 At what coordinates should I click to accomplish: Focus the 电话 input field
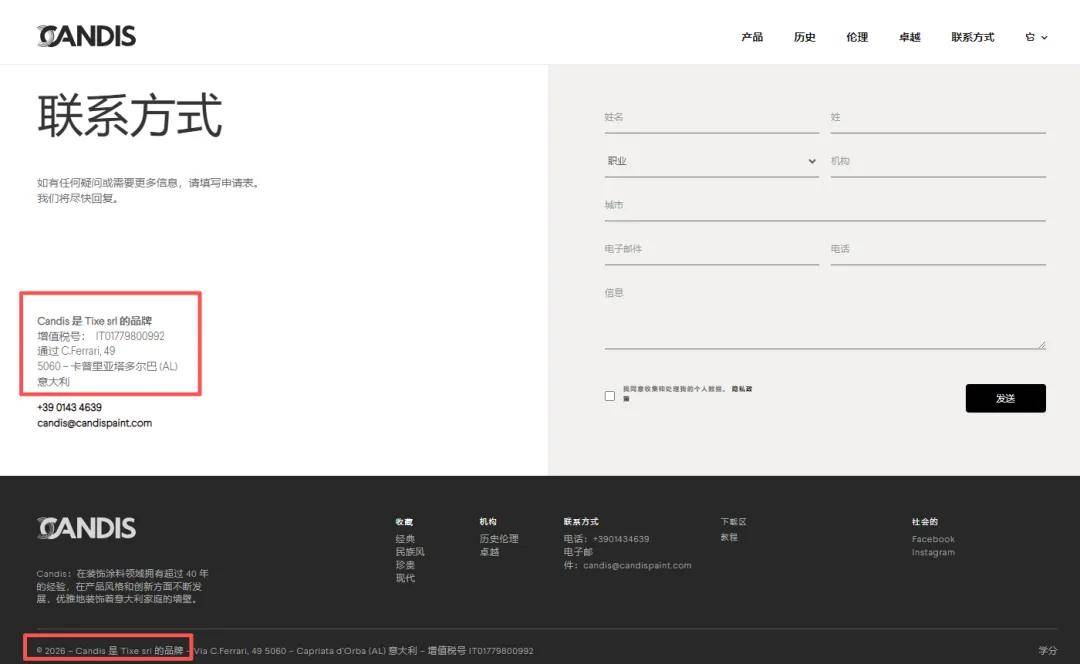tap(938, 249)
